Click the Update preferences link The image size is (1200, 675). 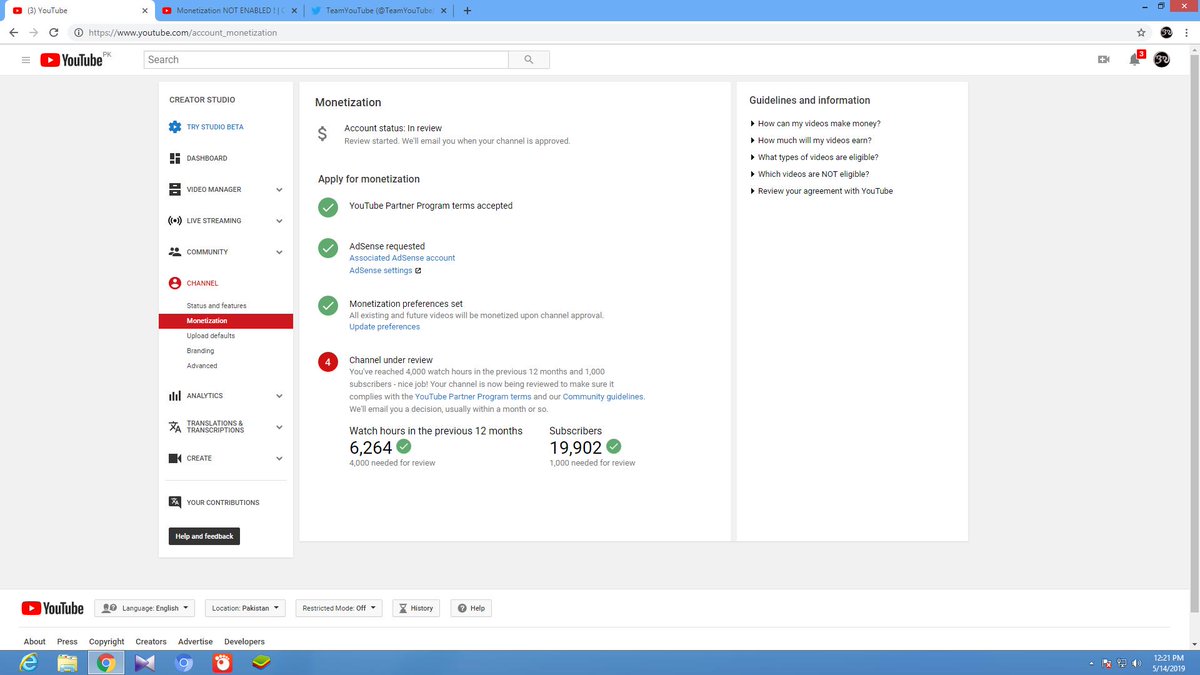tap(384, 327)
